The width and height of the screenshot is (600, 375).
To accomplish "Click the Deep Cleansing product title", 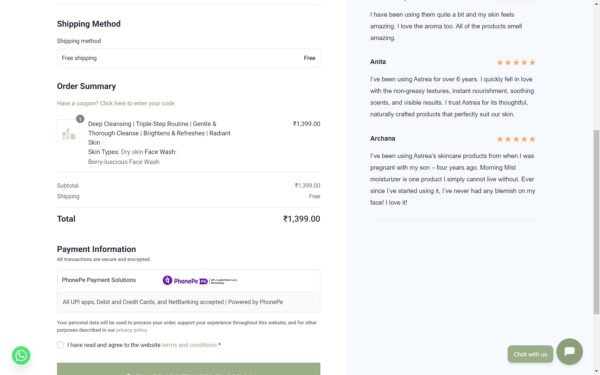I will click(159, 133).
